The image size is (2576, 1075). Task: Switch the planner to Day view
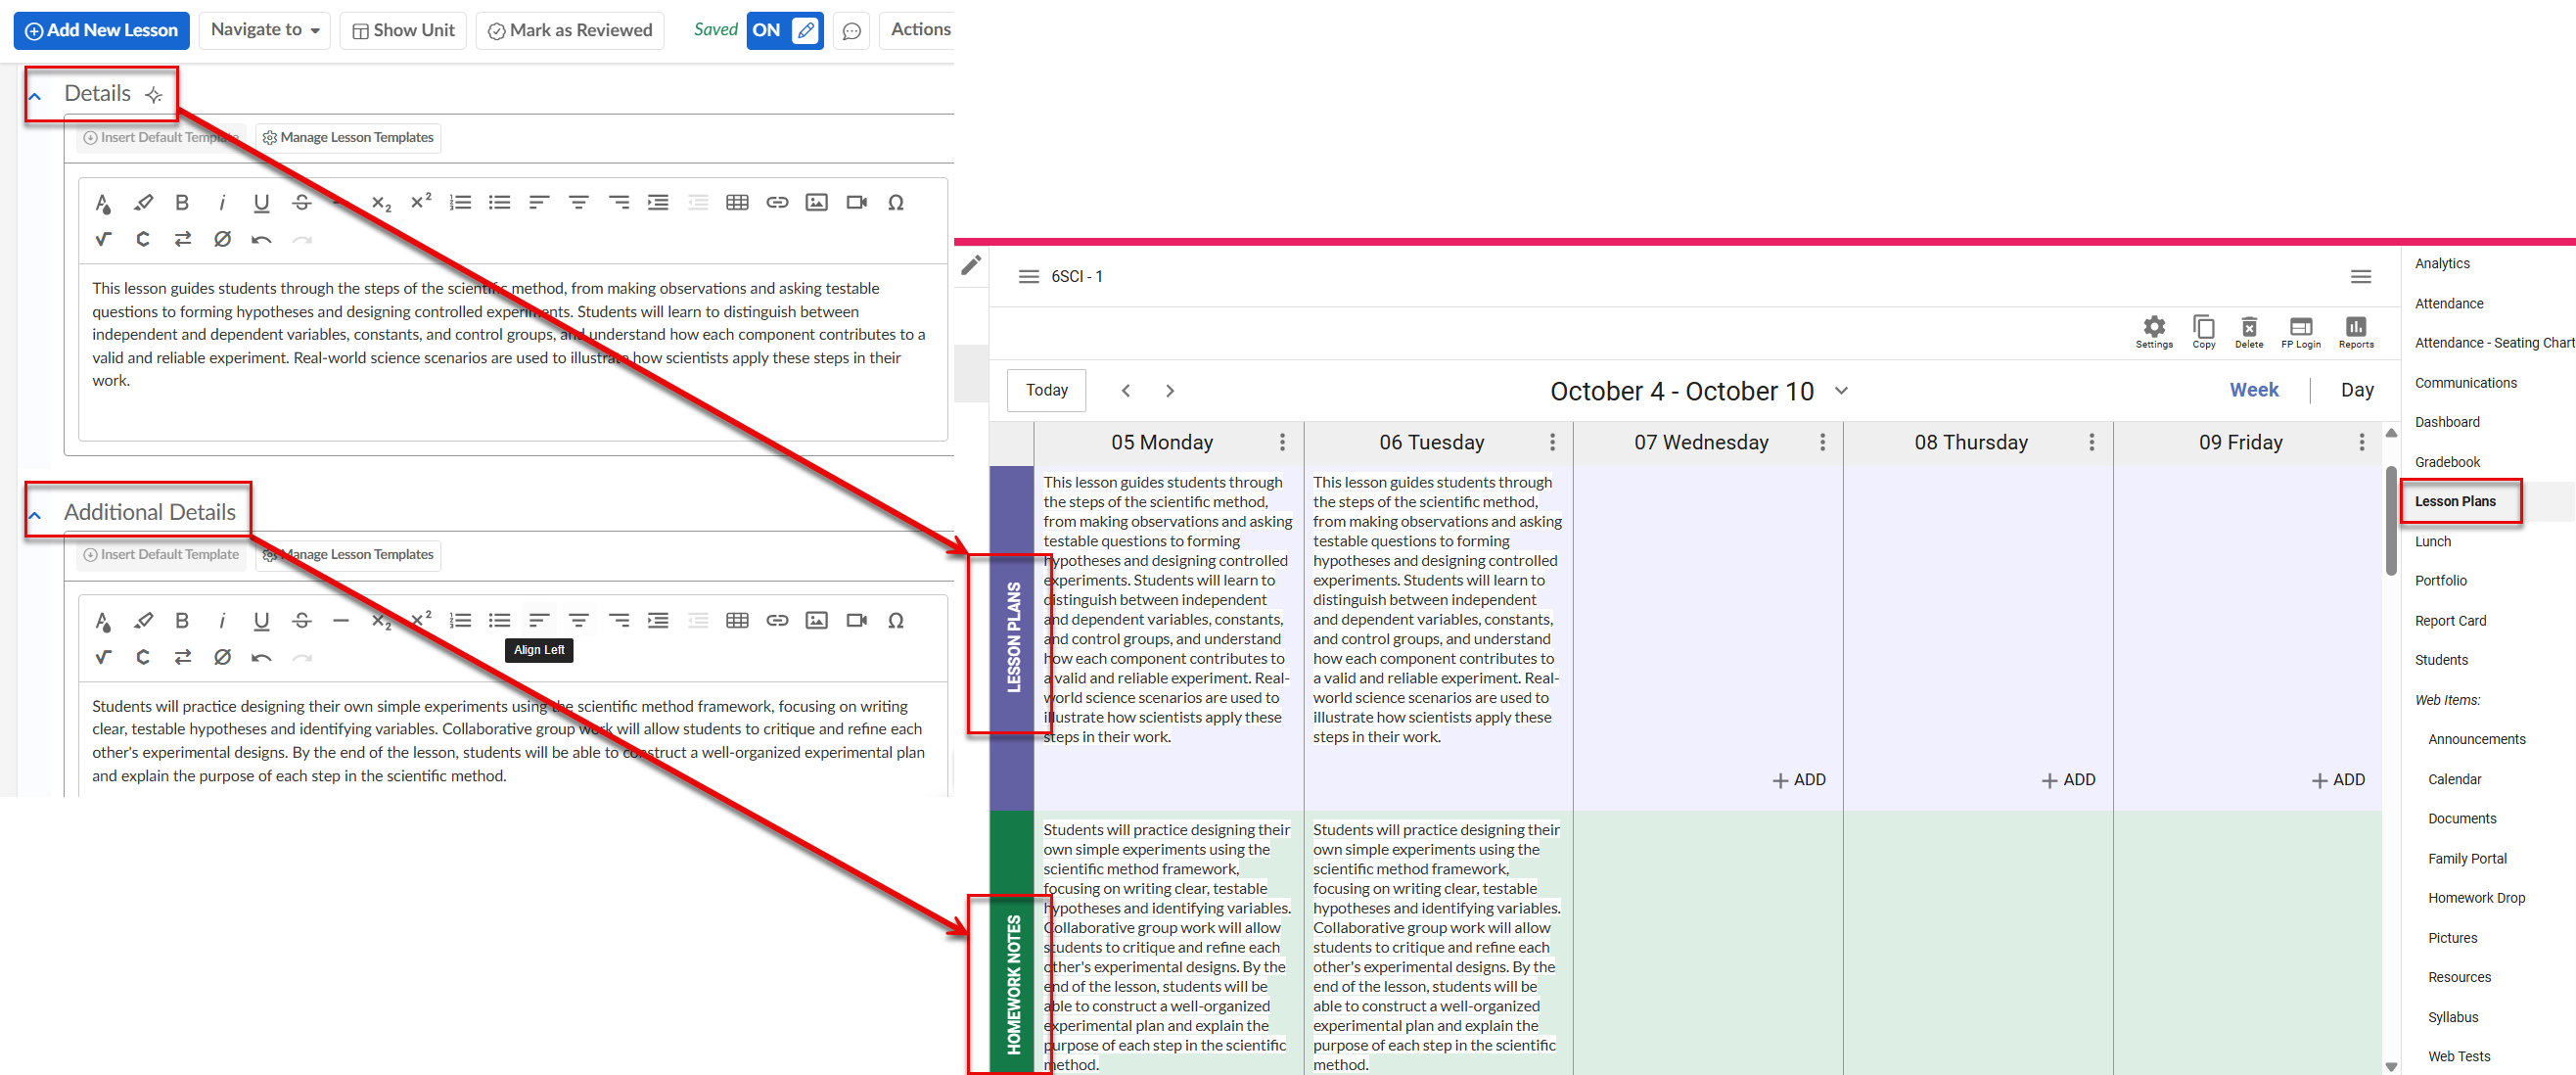[2357, 390]
